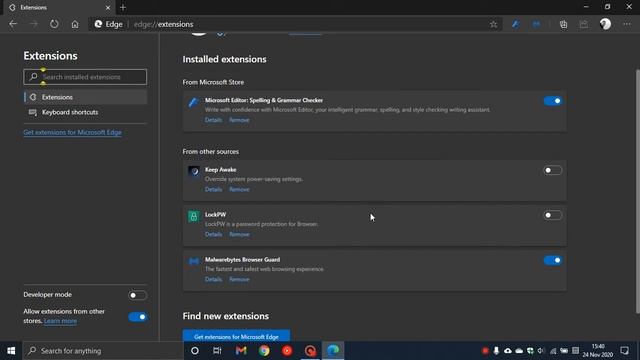Viewport: 640px width, 360px height.
Task: Close the Extensions tab
Action: click(x=108, y=7)
